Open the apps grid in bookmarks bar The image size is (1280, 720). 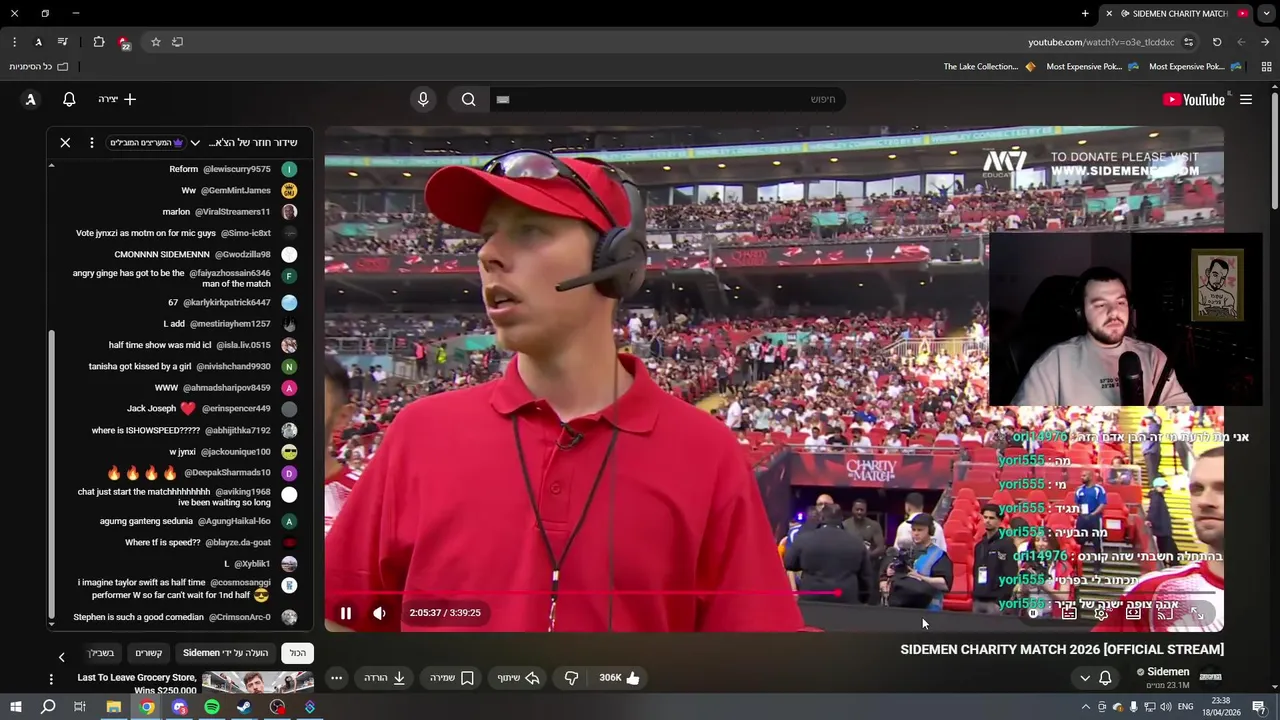click(x=1266, y=67)
